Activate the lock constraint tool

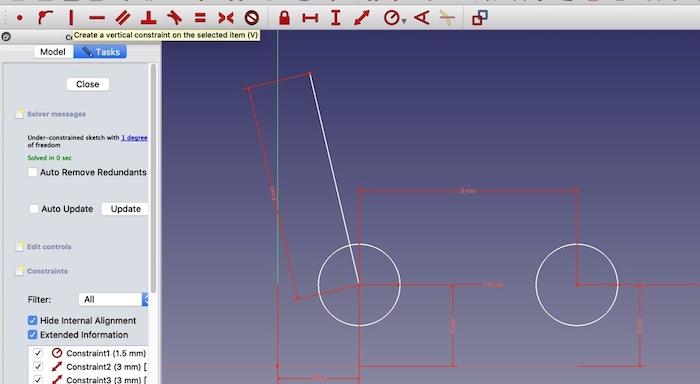pos(284,18)
